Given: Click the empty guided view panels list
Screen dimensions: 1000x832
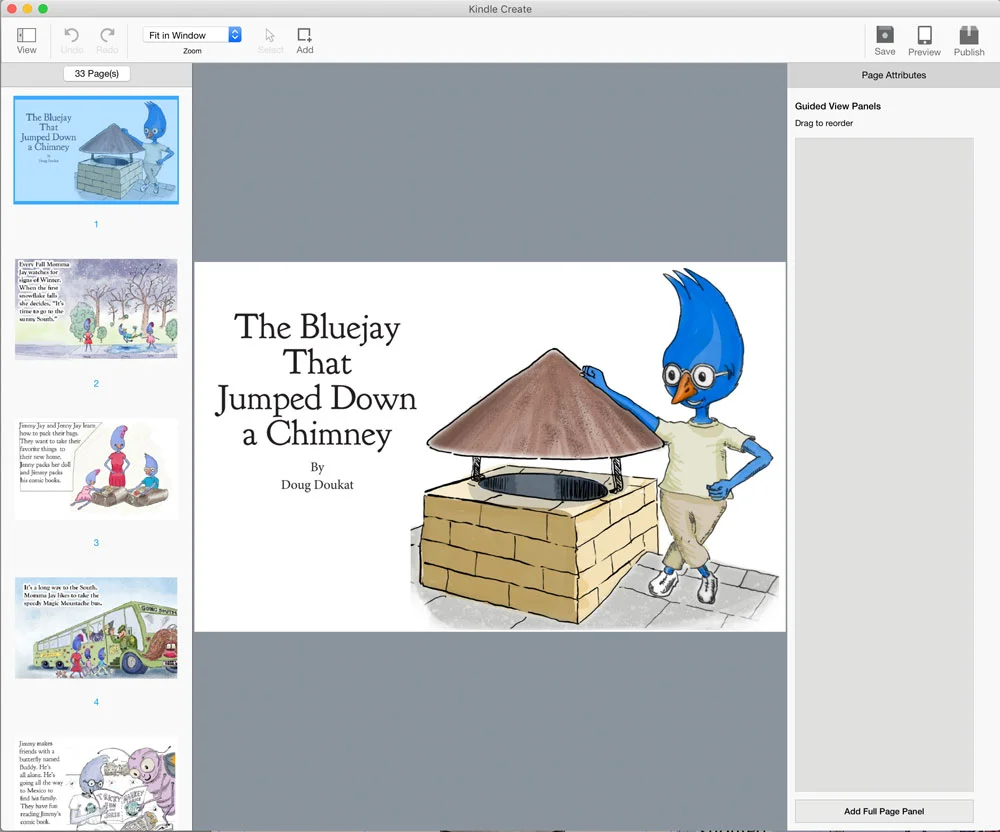Looking at the screenshot, I should pyautogui.click(x=884, y=464).
